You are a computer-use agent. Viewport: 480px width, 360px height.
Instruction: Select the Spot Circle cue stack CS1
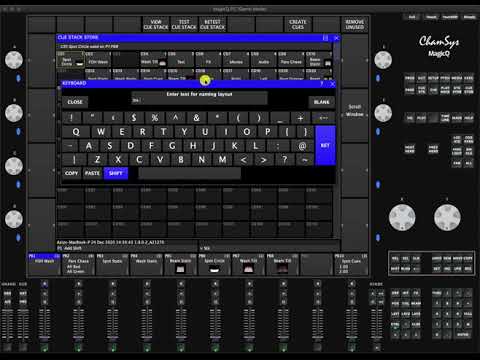[70, 60]
